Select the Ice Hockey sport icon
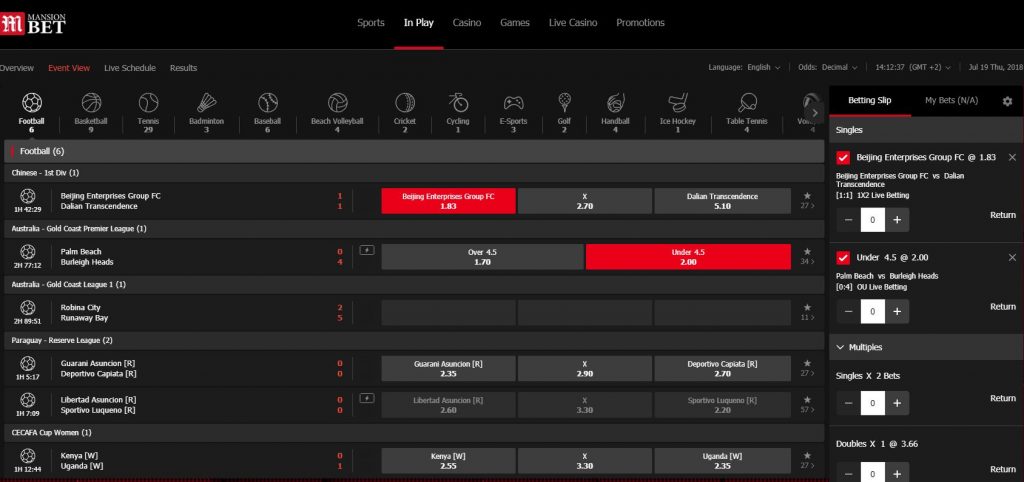Image resolution: width=1024 pixels, height=482 pixels. click(x=679, y=103)
